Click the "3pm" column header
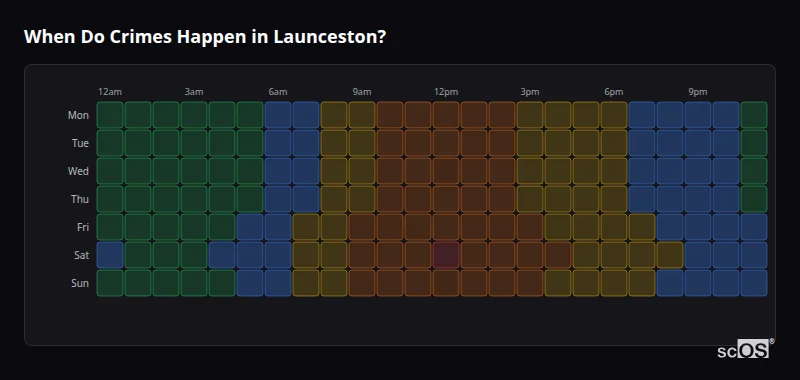Image resolution: width=800 pixels, height=380 pixels. 530,92
